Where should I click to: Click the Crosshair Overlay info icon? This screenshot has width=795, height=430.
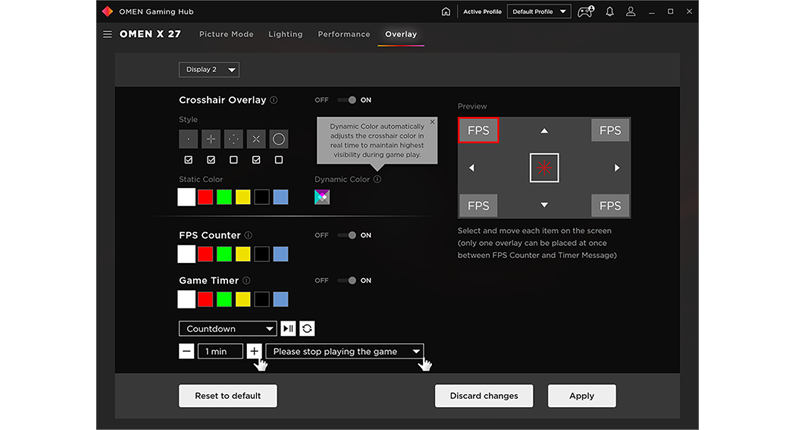click(274, 100)
